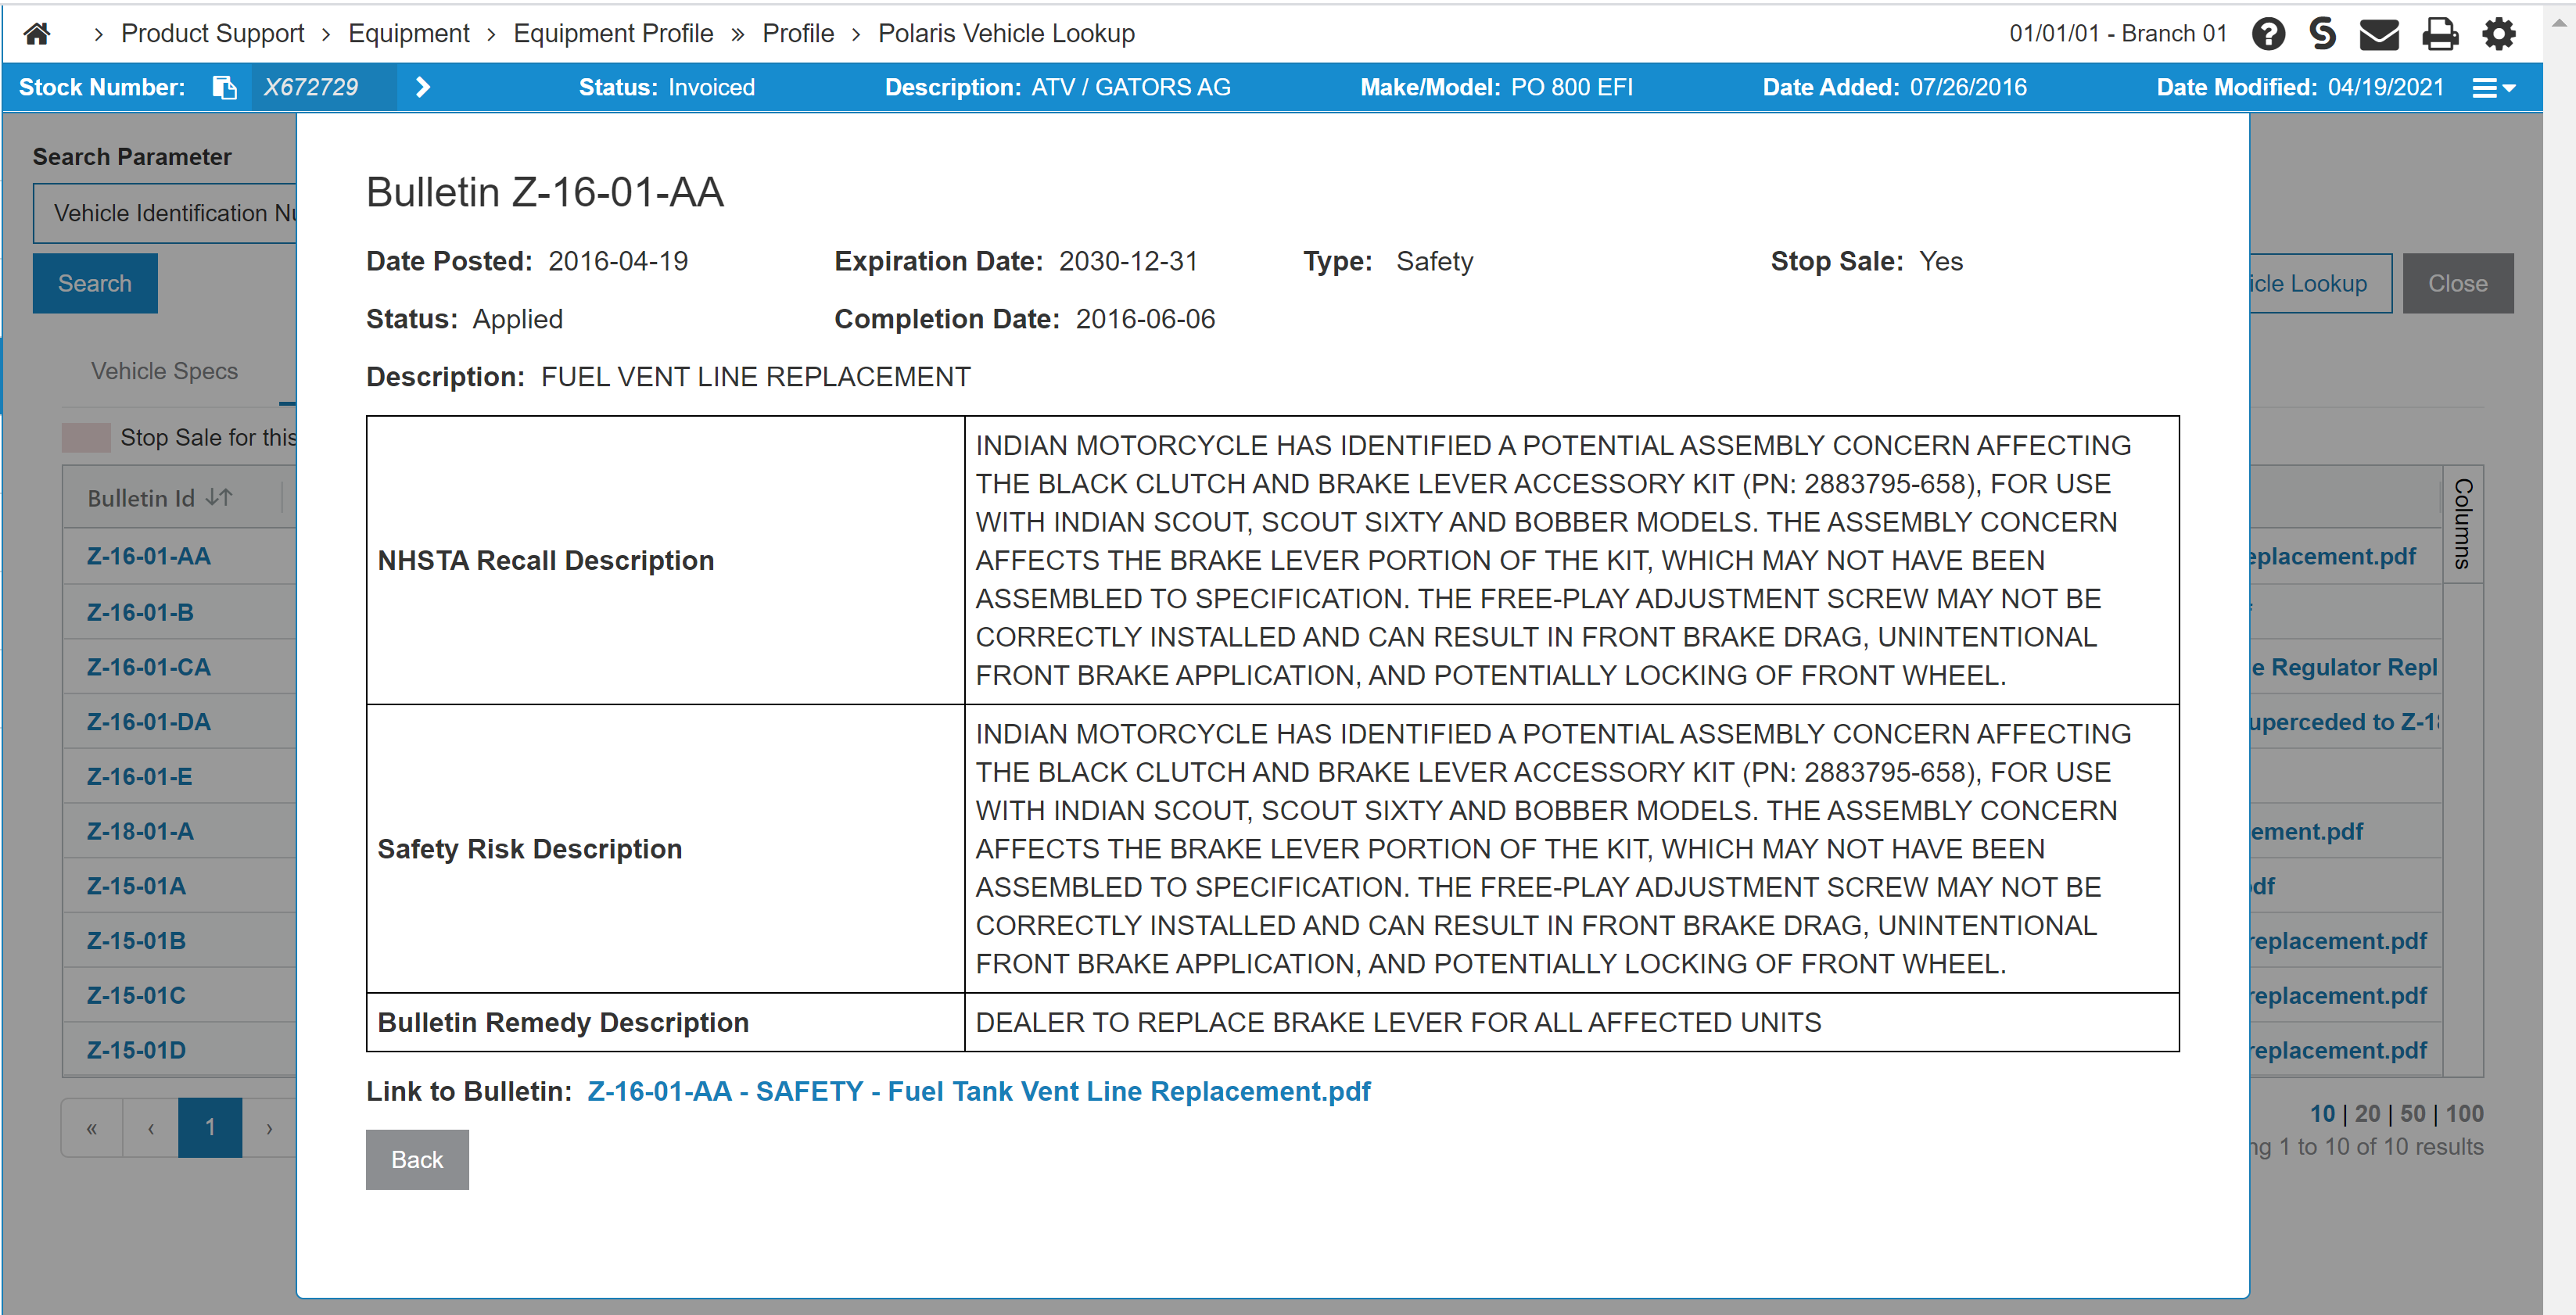This screenshot has height=1315, width=2576.
Task: Sort by Bulletin Id column arrows
Action: point(219,497)
